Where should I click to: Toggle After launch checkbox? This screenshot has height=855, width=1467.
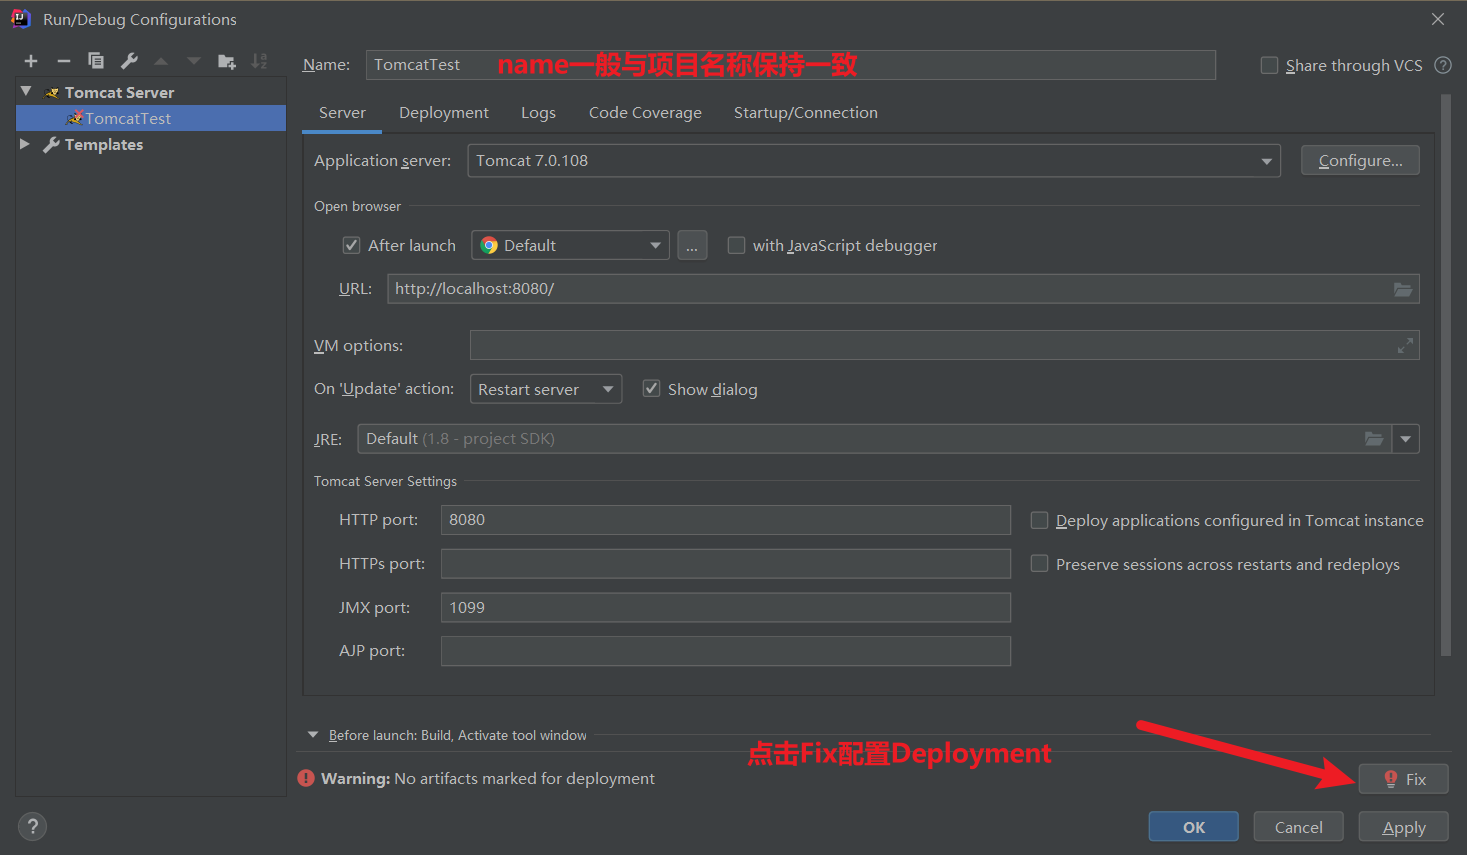pos(351,245)
